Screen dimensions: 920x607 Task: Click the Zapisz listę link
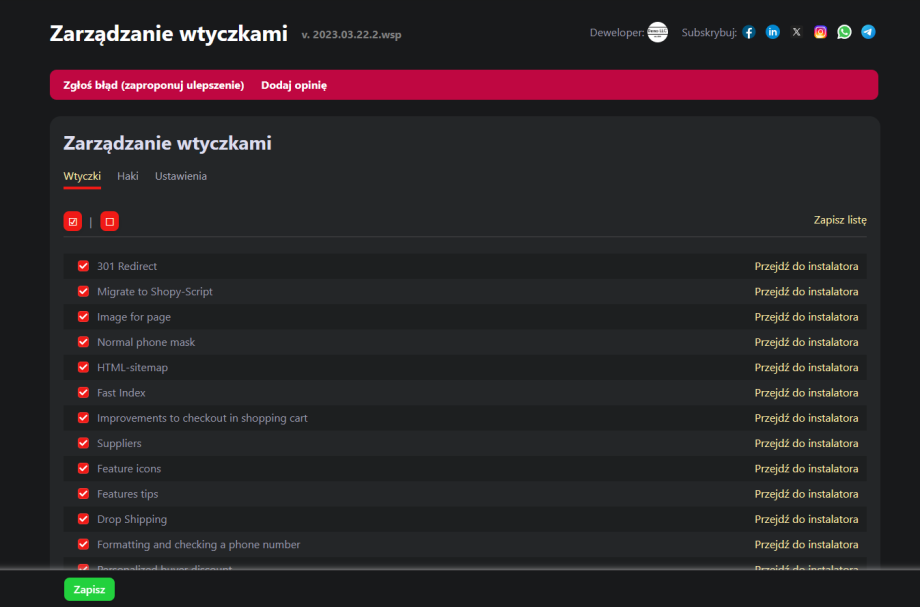coord(840,220)
